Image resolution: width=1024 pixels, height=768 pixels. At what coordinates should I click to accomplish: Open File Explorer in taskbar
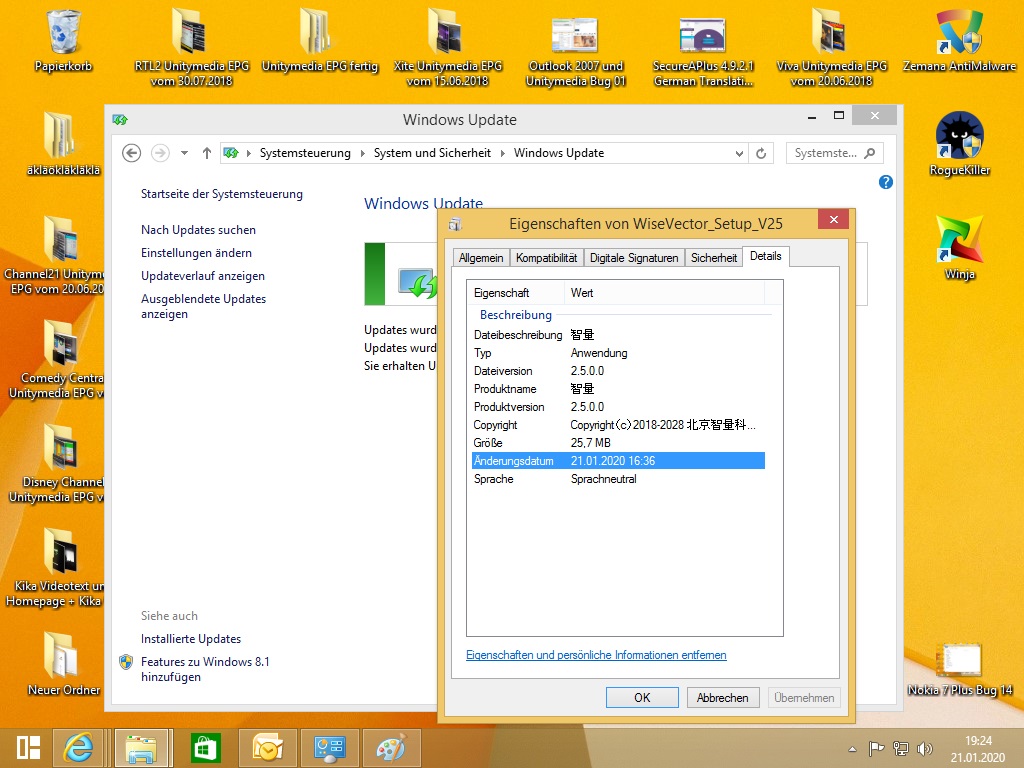tap(142, 748)
